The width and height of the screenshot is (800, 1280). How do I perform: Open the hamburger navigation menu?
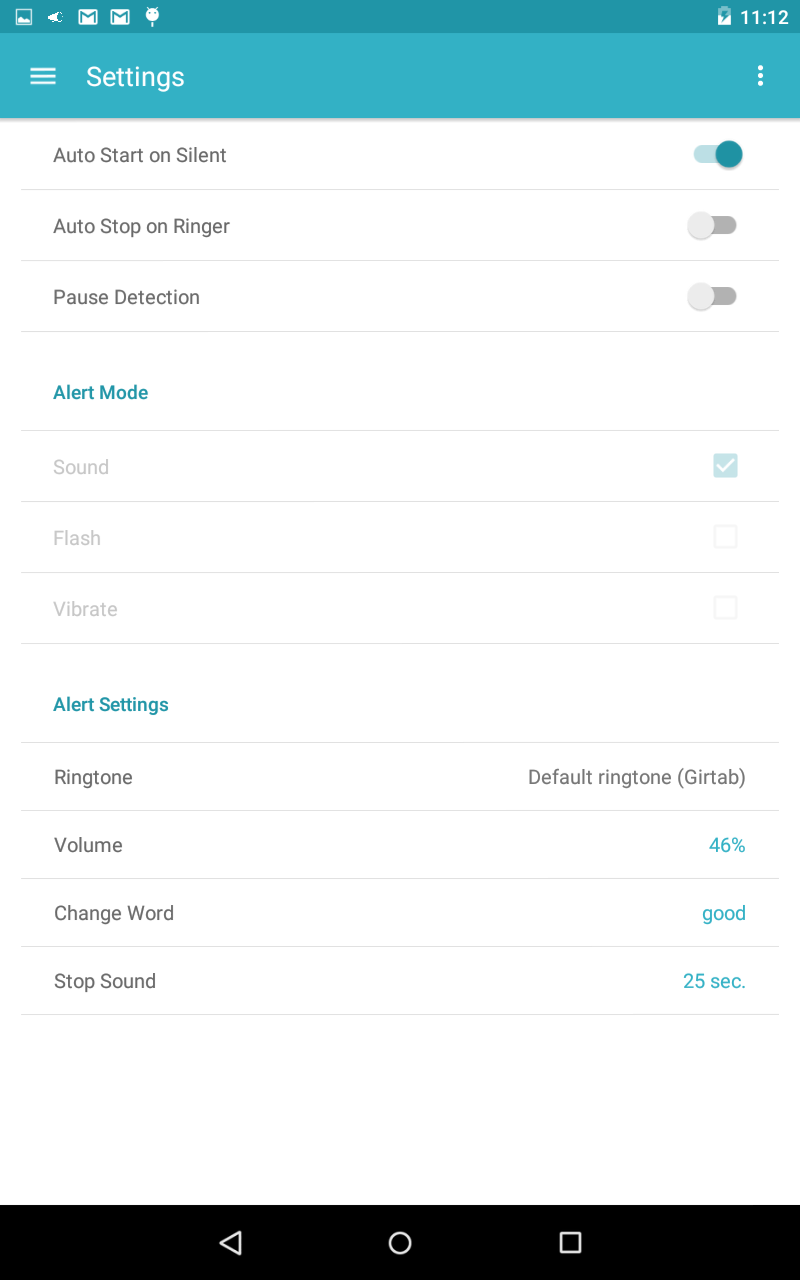43,76
